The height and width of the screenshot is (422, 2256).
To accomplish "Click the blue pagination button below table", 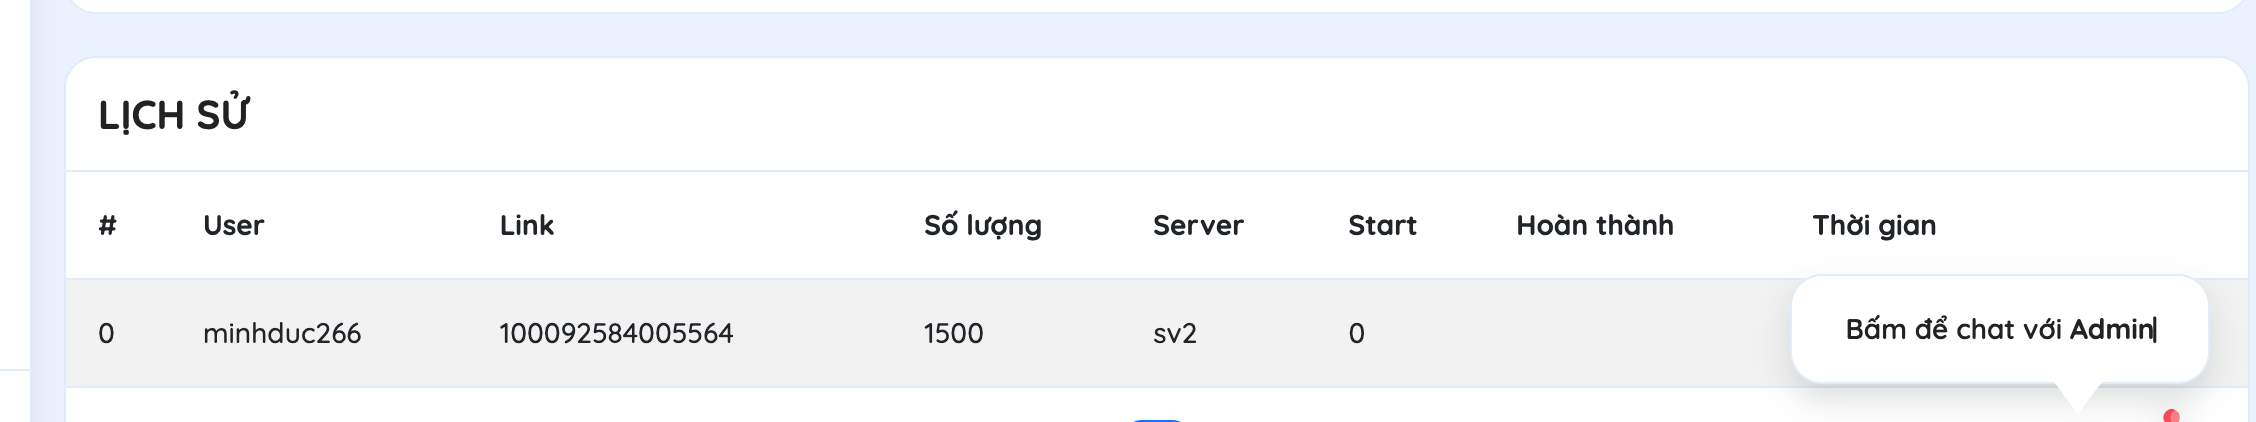I will 1157,420.
